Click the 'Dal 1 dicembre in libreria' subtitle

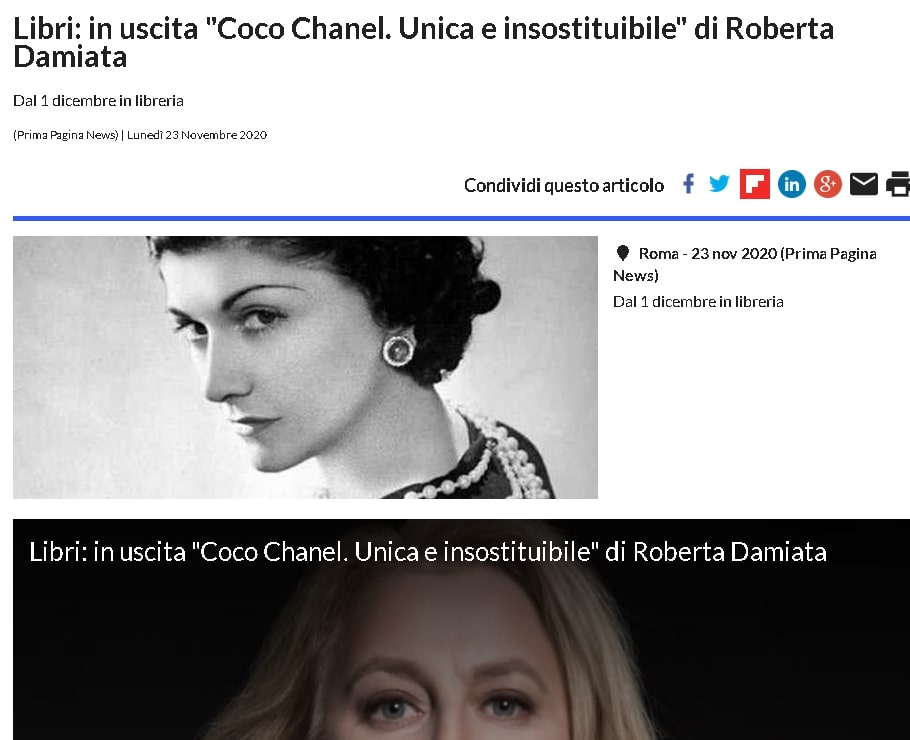point(98,100)
